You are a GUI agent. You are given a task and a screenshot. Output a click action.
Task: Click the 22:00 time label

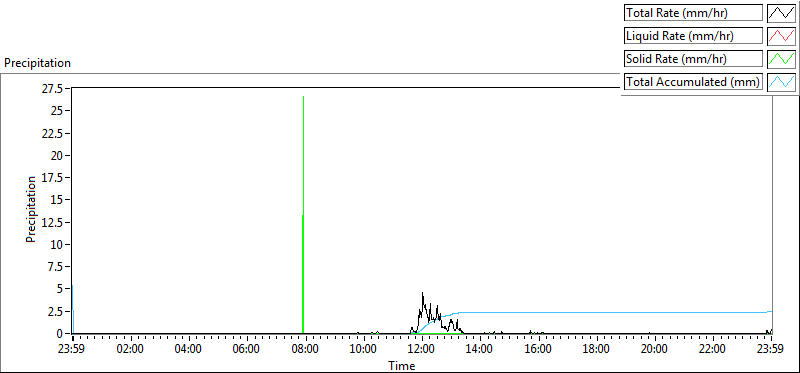pos(713,350)
